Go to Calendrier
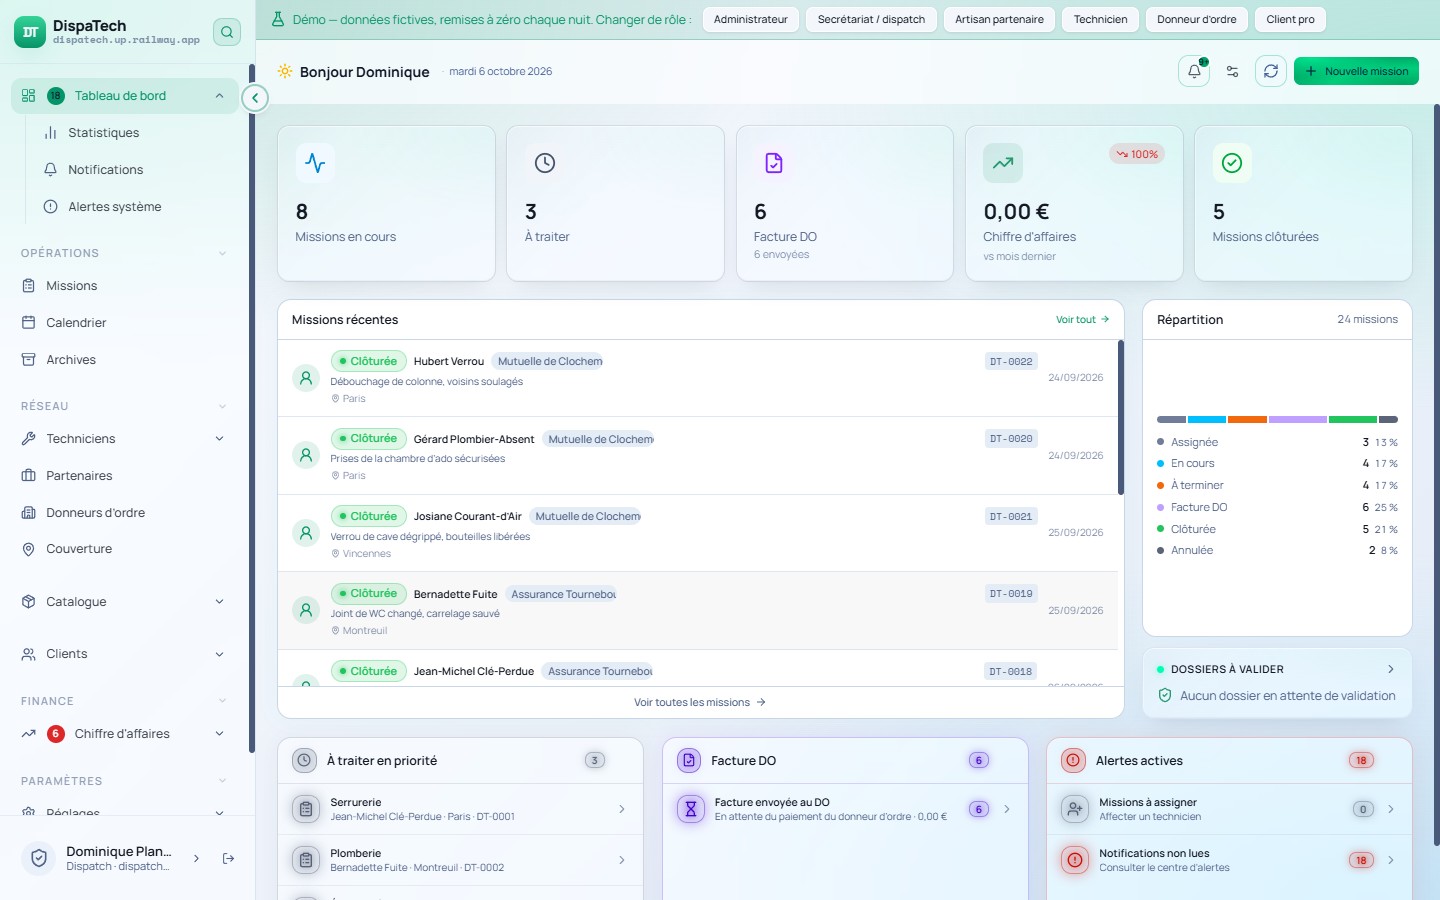The image size is (1440, 900). pyautogui.click(x=76, y=323)
